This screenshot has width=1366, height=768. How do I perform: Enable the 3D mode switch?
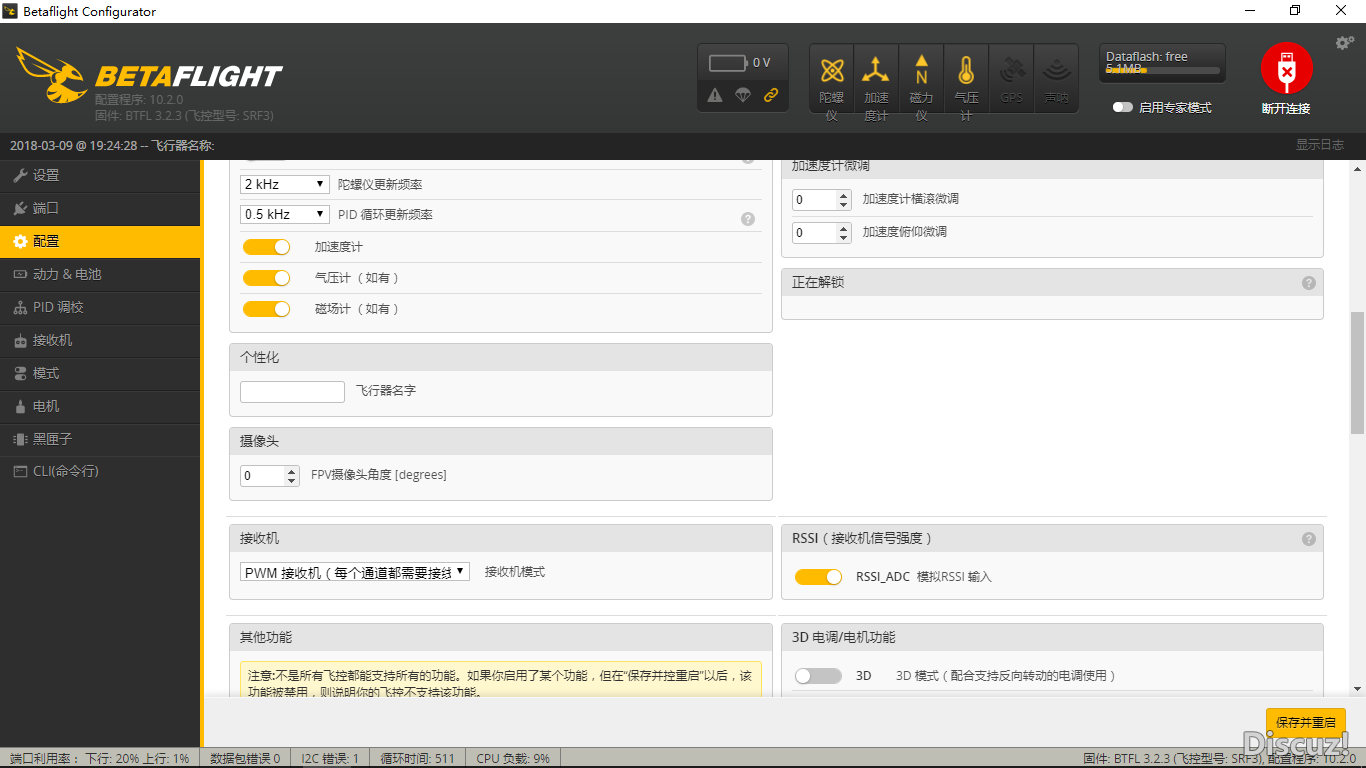pyautogui.click(x=818, y=676)
